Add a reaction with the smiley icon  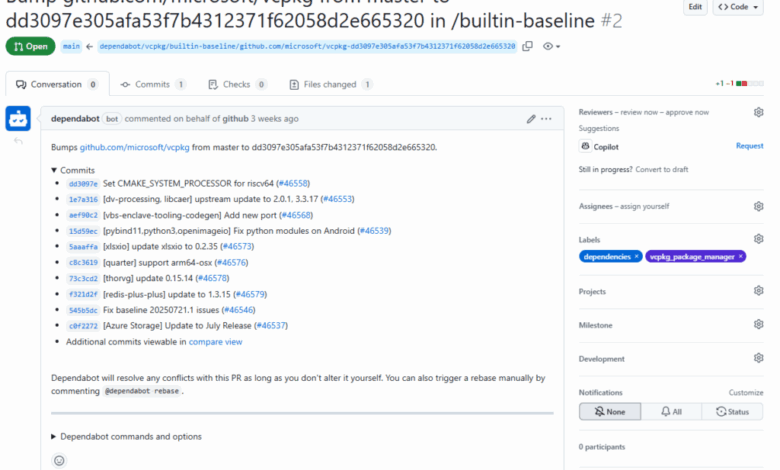(x=59, y=461)
